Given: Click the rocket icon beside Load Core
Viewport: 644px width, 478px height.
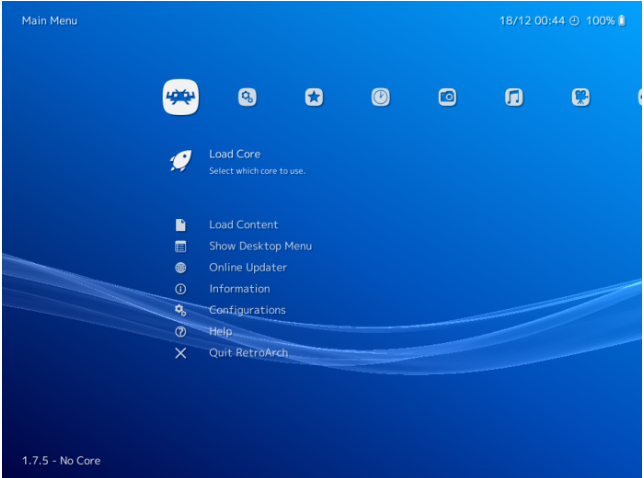Looking at the screenshot, I should [181, 161].
